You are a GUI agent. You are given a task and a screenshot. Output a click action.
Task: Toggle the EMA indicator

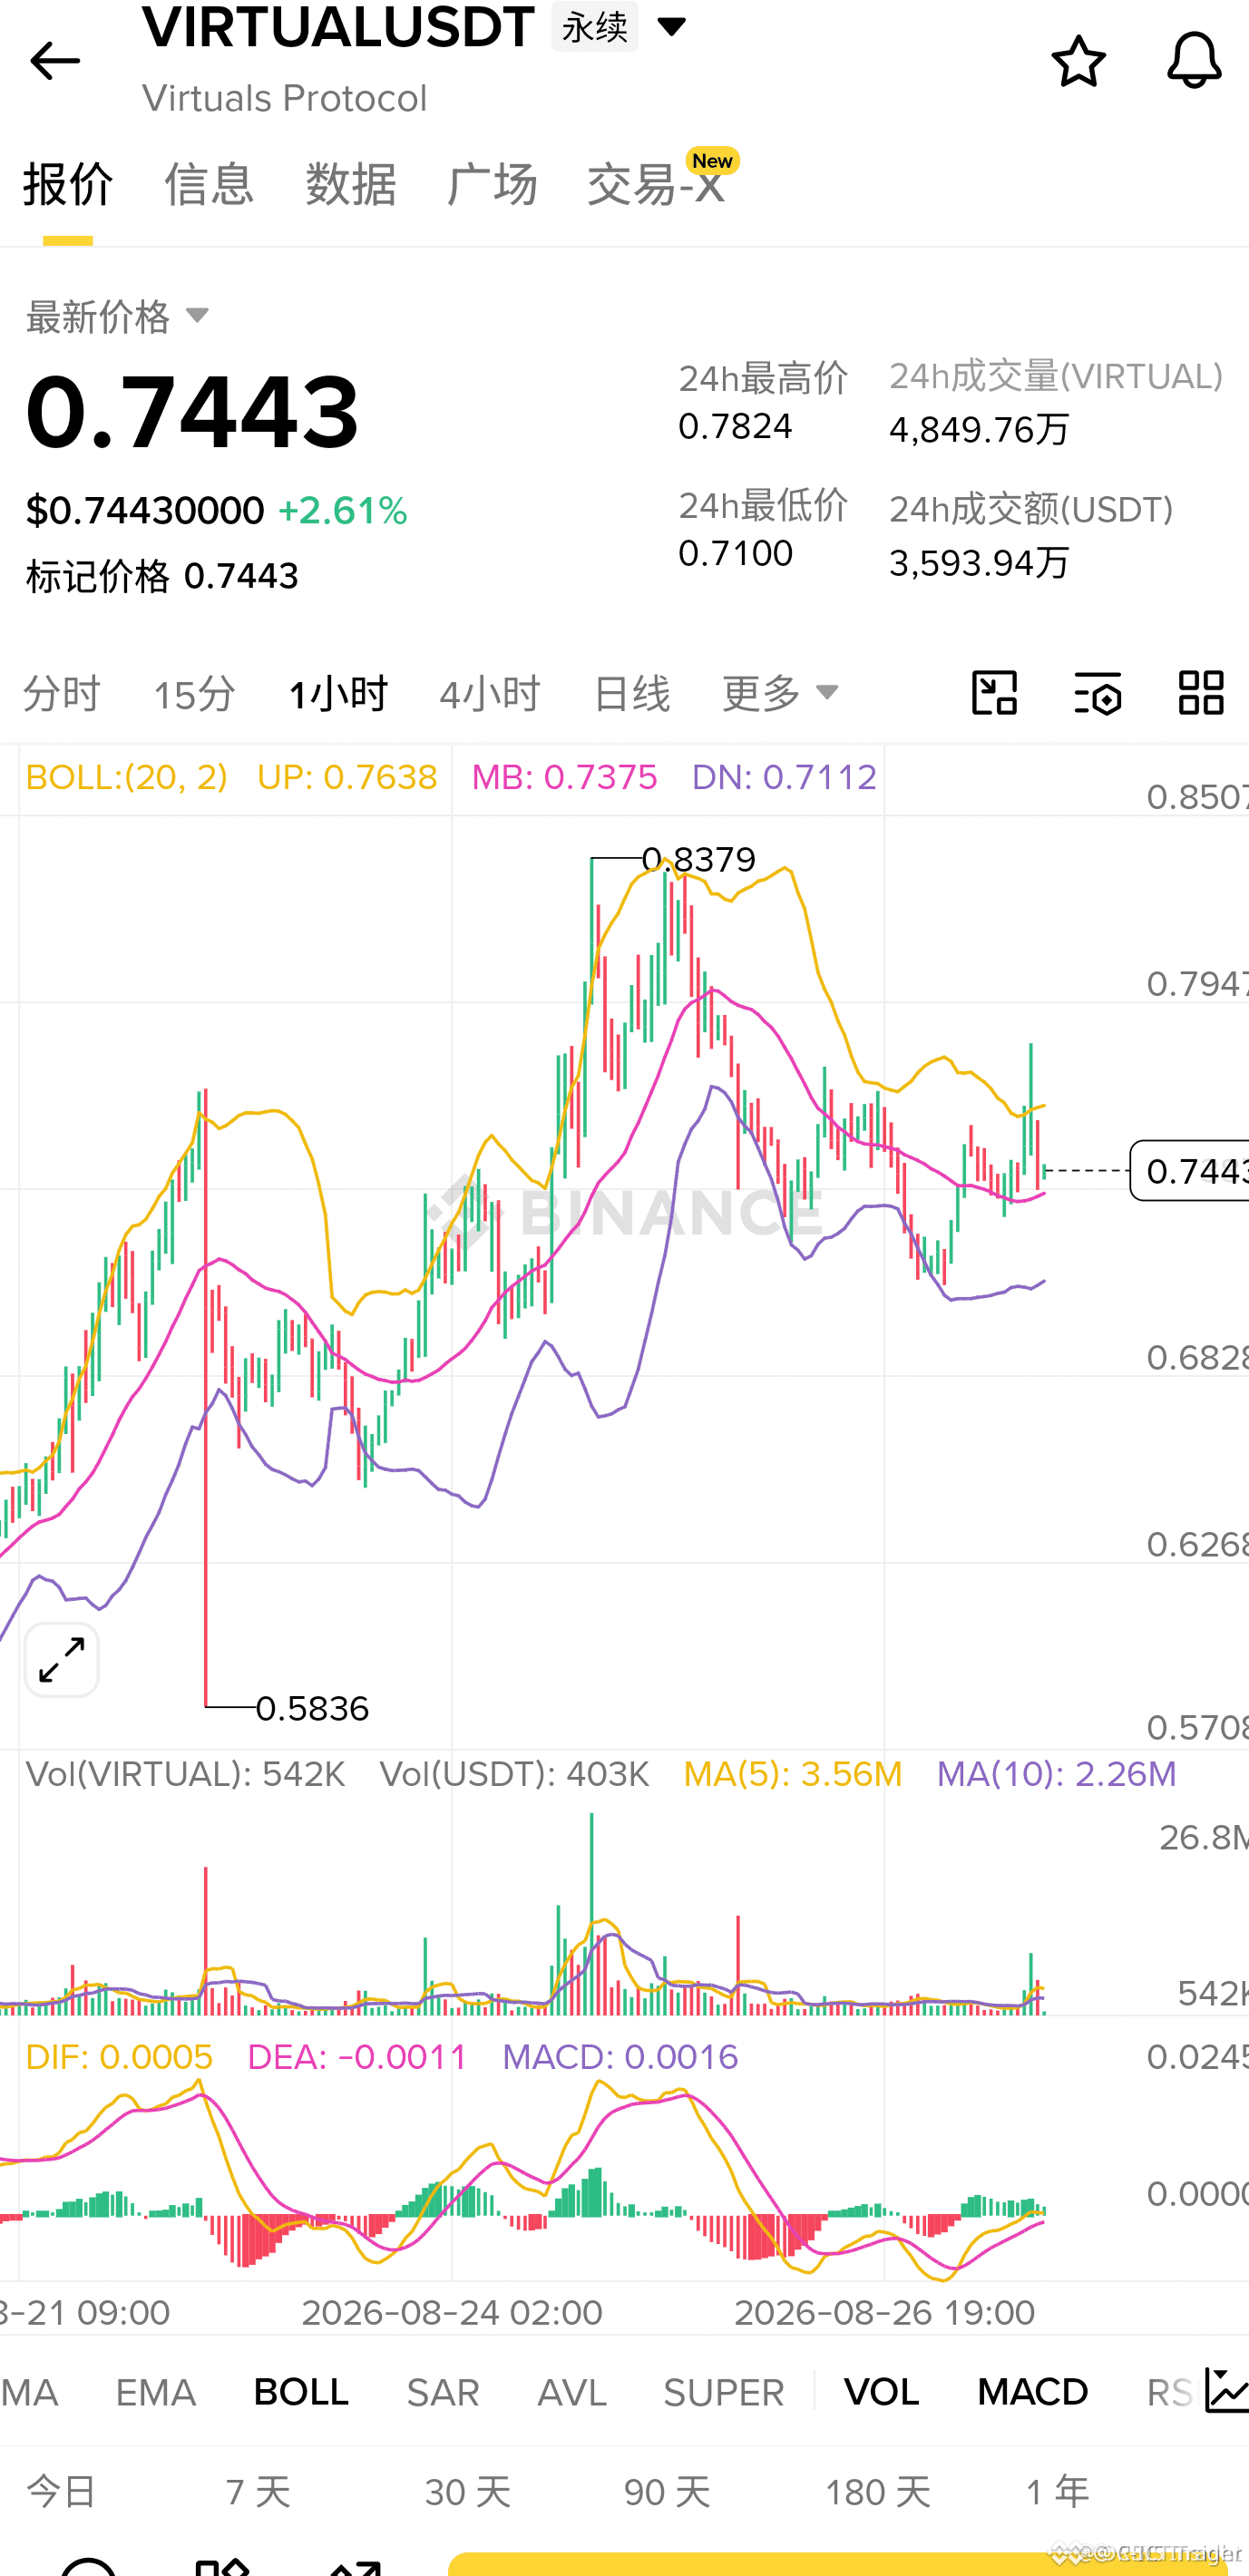pyautogui.click(x=156, y=2391)
